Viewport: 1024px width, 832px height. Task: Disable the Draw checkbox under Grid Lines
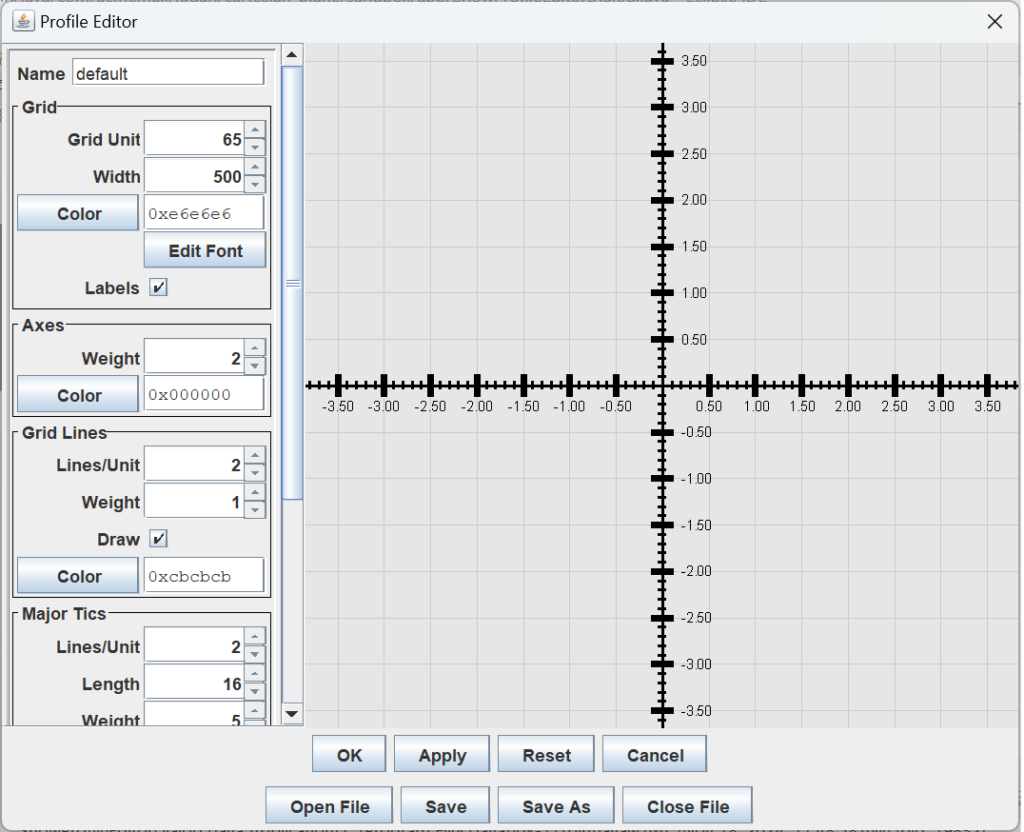[x=158, y=539]
